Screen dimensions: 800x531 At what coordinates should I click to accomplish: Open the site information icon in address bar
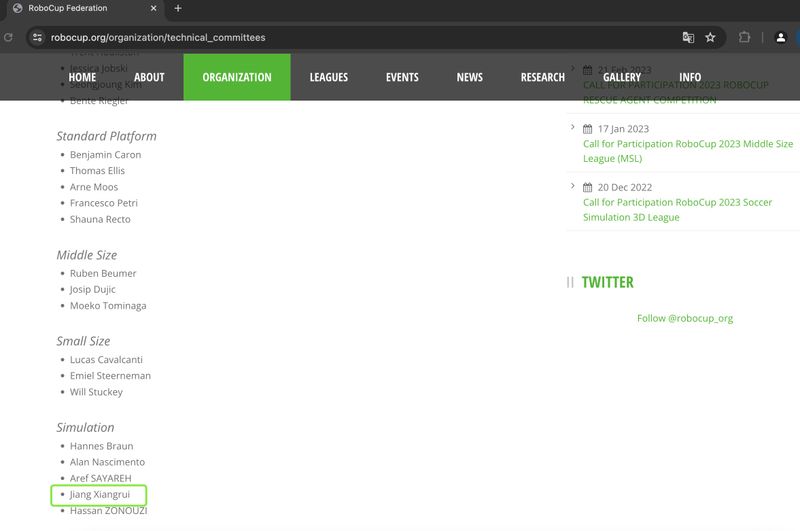pos(37,37)
